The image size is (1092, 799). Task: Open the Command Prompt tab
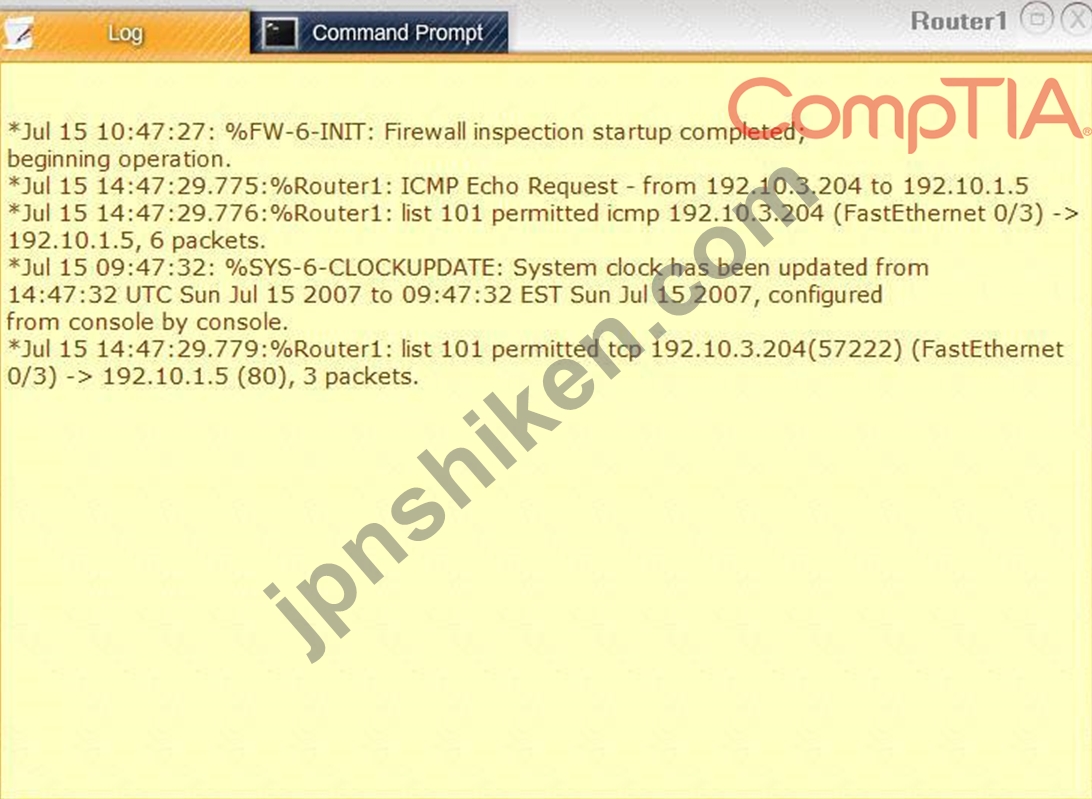379,33
